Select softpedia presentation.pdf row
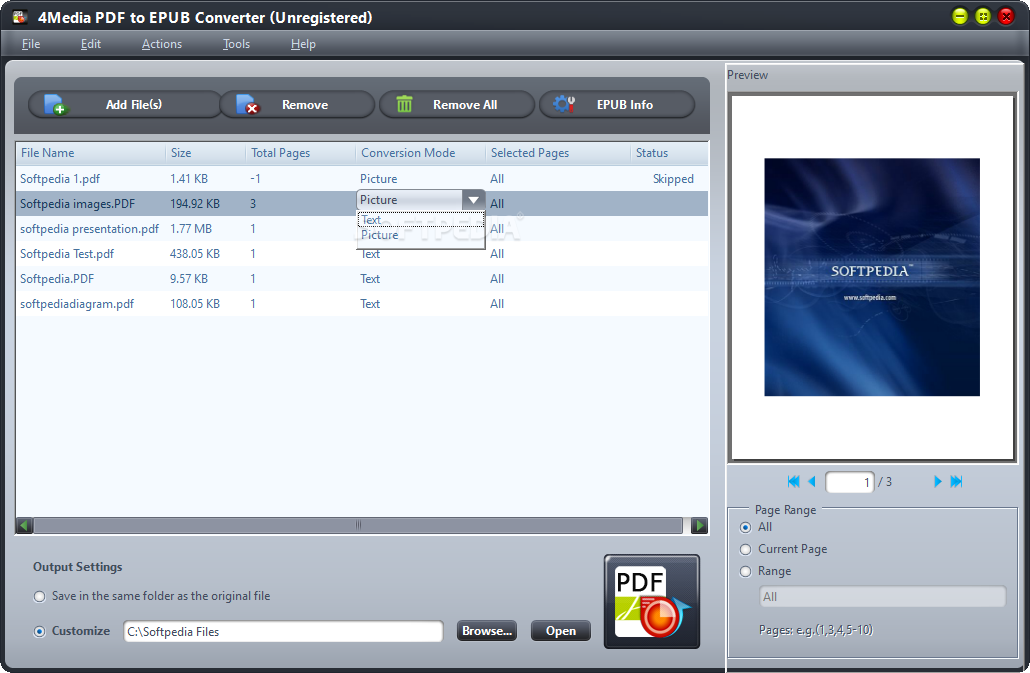Image resolution: width=1030 pixels, height=673 pixels. 362,228
